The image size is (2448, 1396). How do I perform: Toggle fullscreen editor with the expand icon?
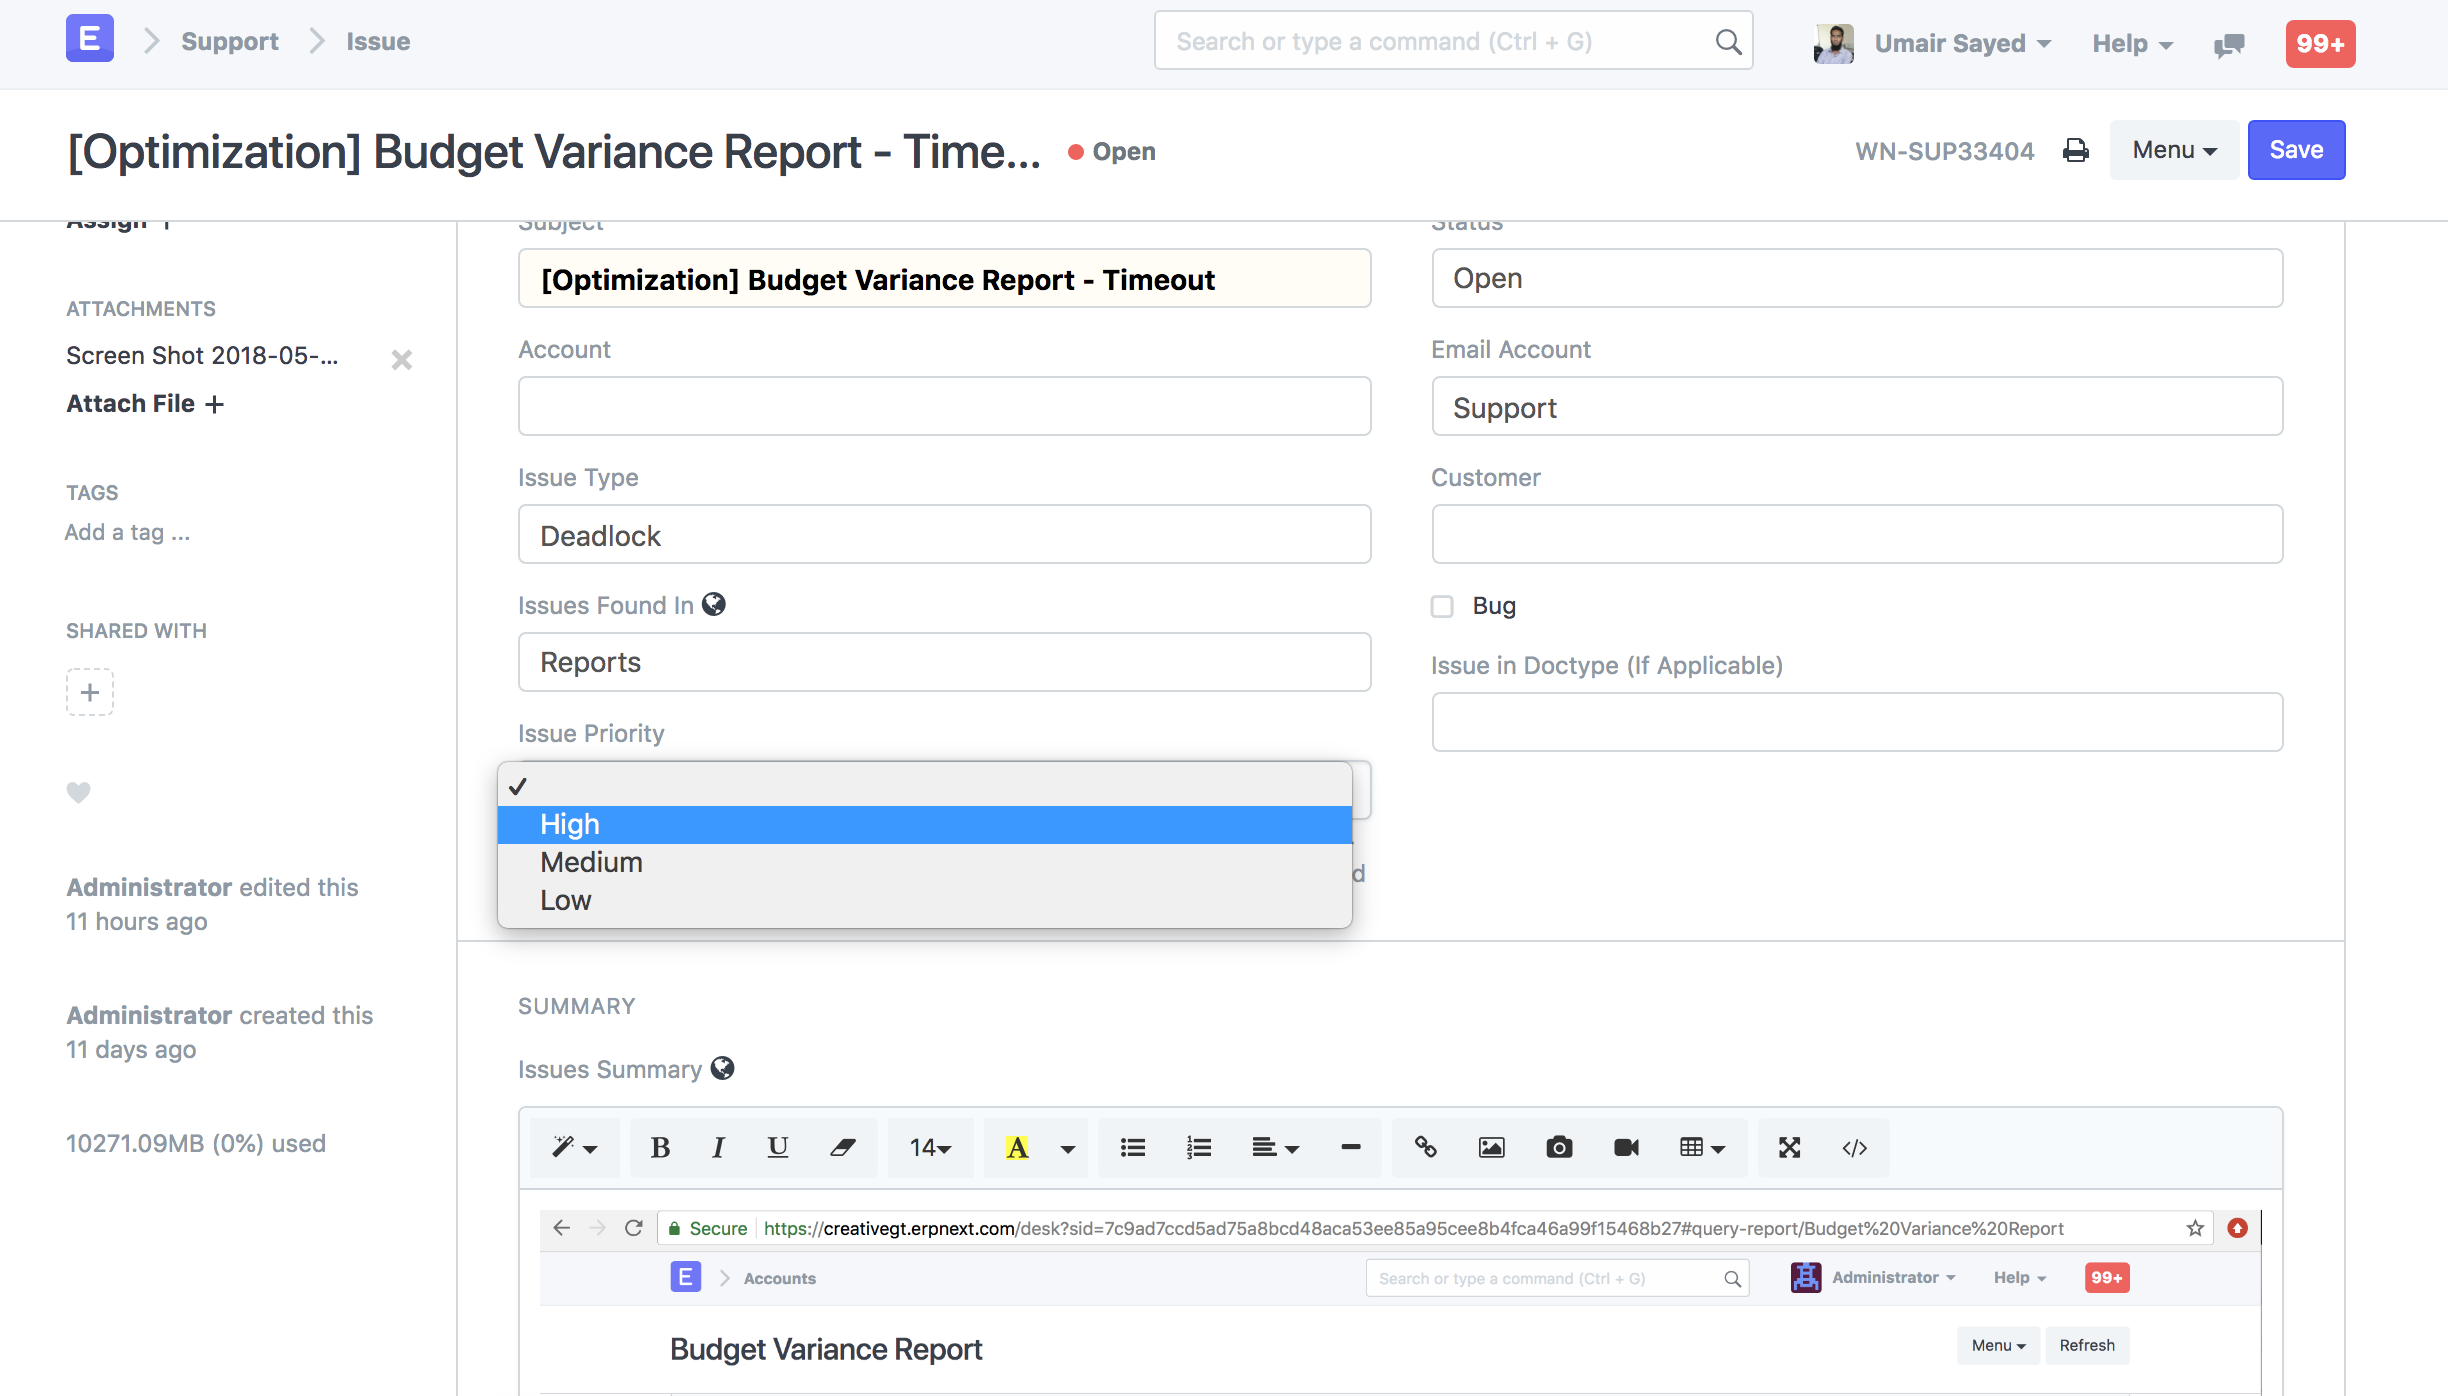tap(1790, 1148)
